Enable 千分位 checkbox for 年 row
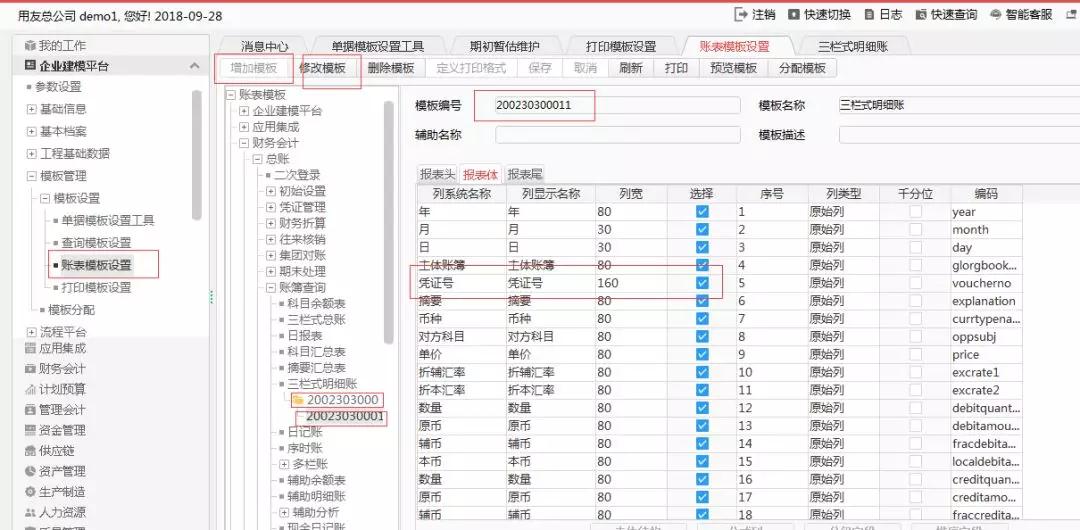The image size is (1080, 530). click(916, 212)
